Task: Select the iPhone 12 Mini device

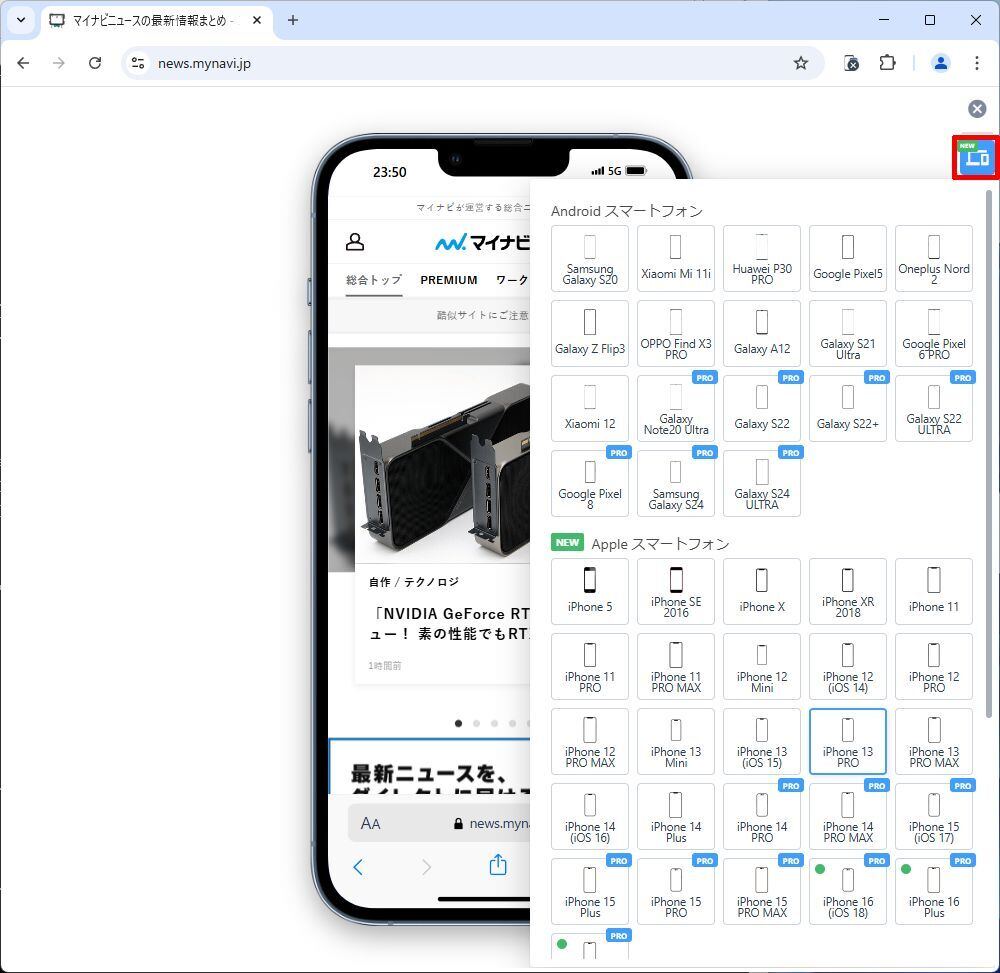Action: coord(761,667)
